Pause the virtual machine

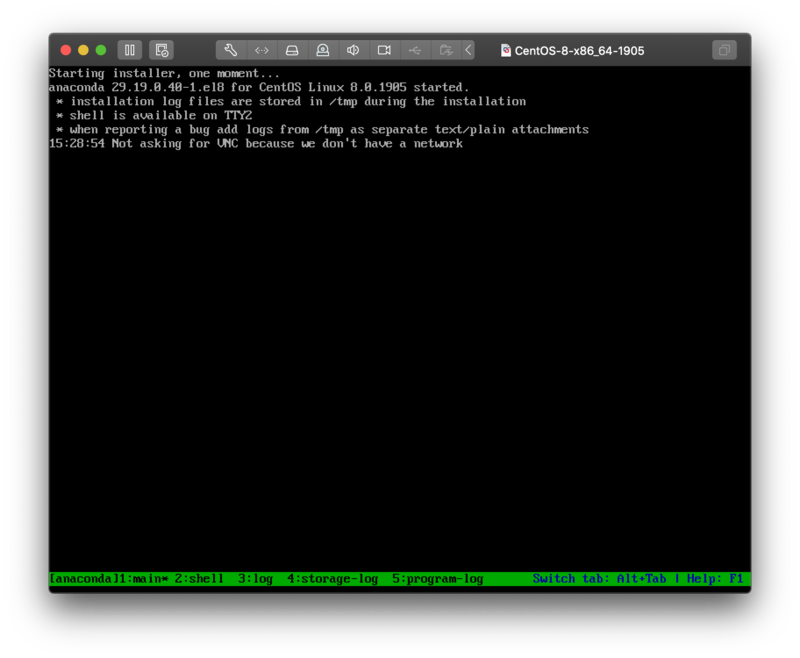(x=130, y=50)
